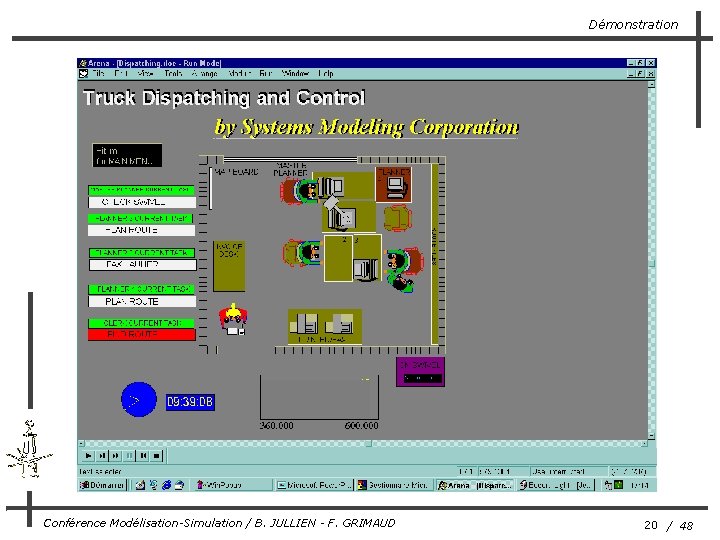Click the fourth quick launch icon
This screenshot has height=540, width=720.
click(x=180, y=485)
